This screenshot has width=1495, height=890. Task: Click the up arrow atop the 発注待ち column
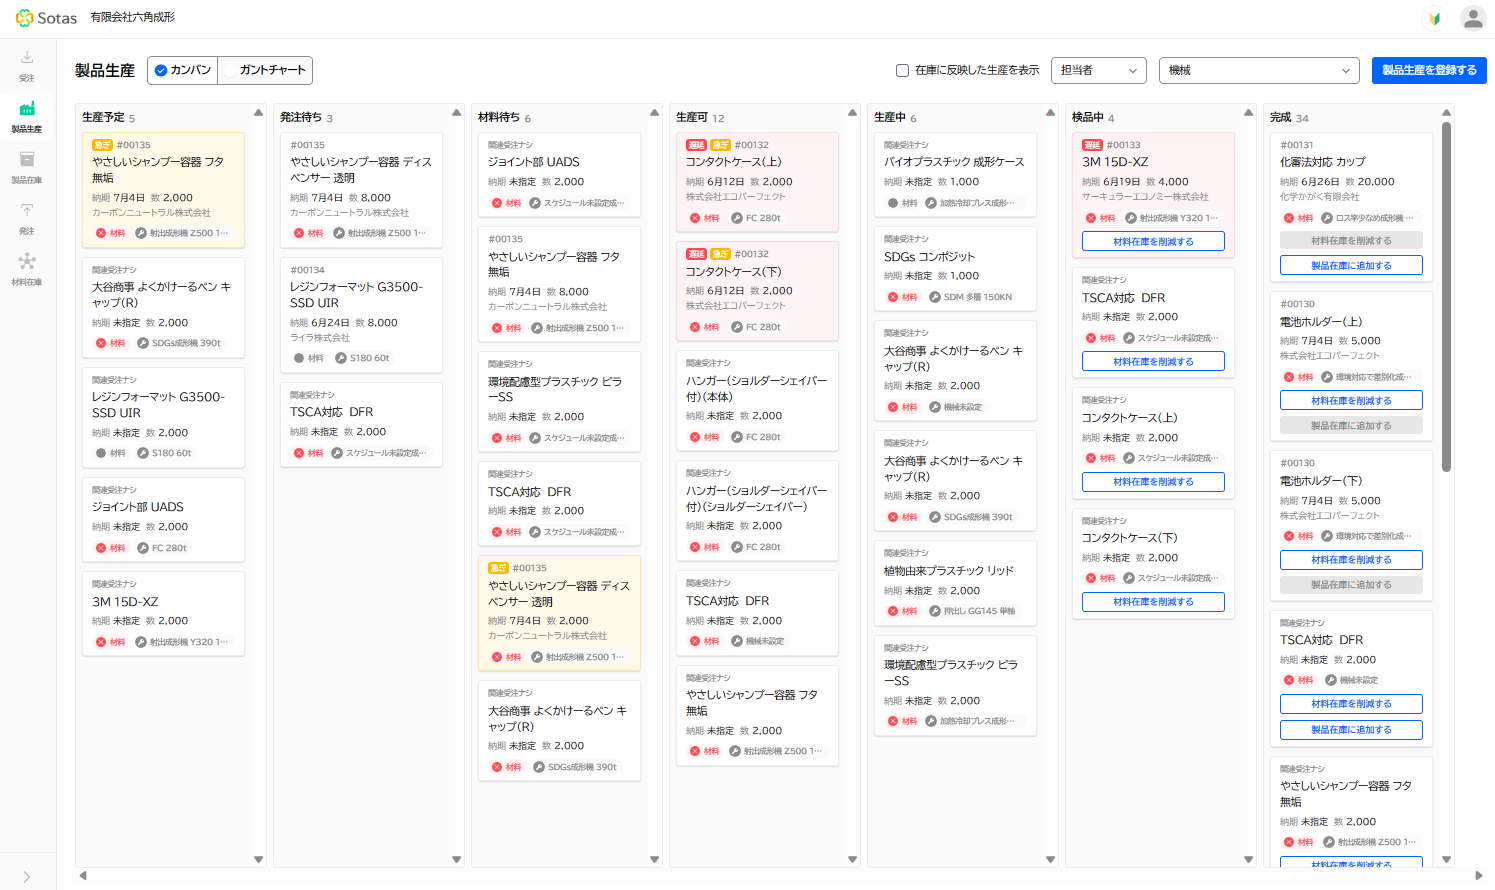(x=456, y=113)
